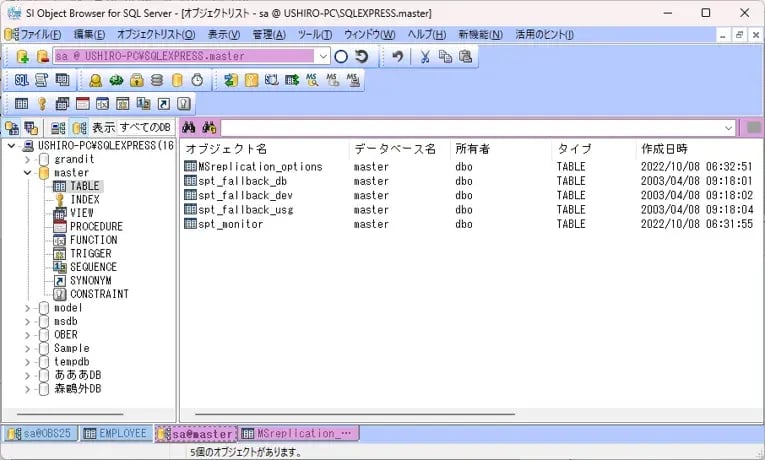
Task: Click the undo arrow icon
Action: 397,57
